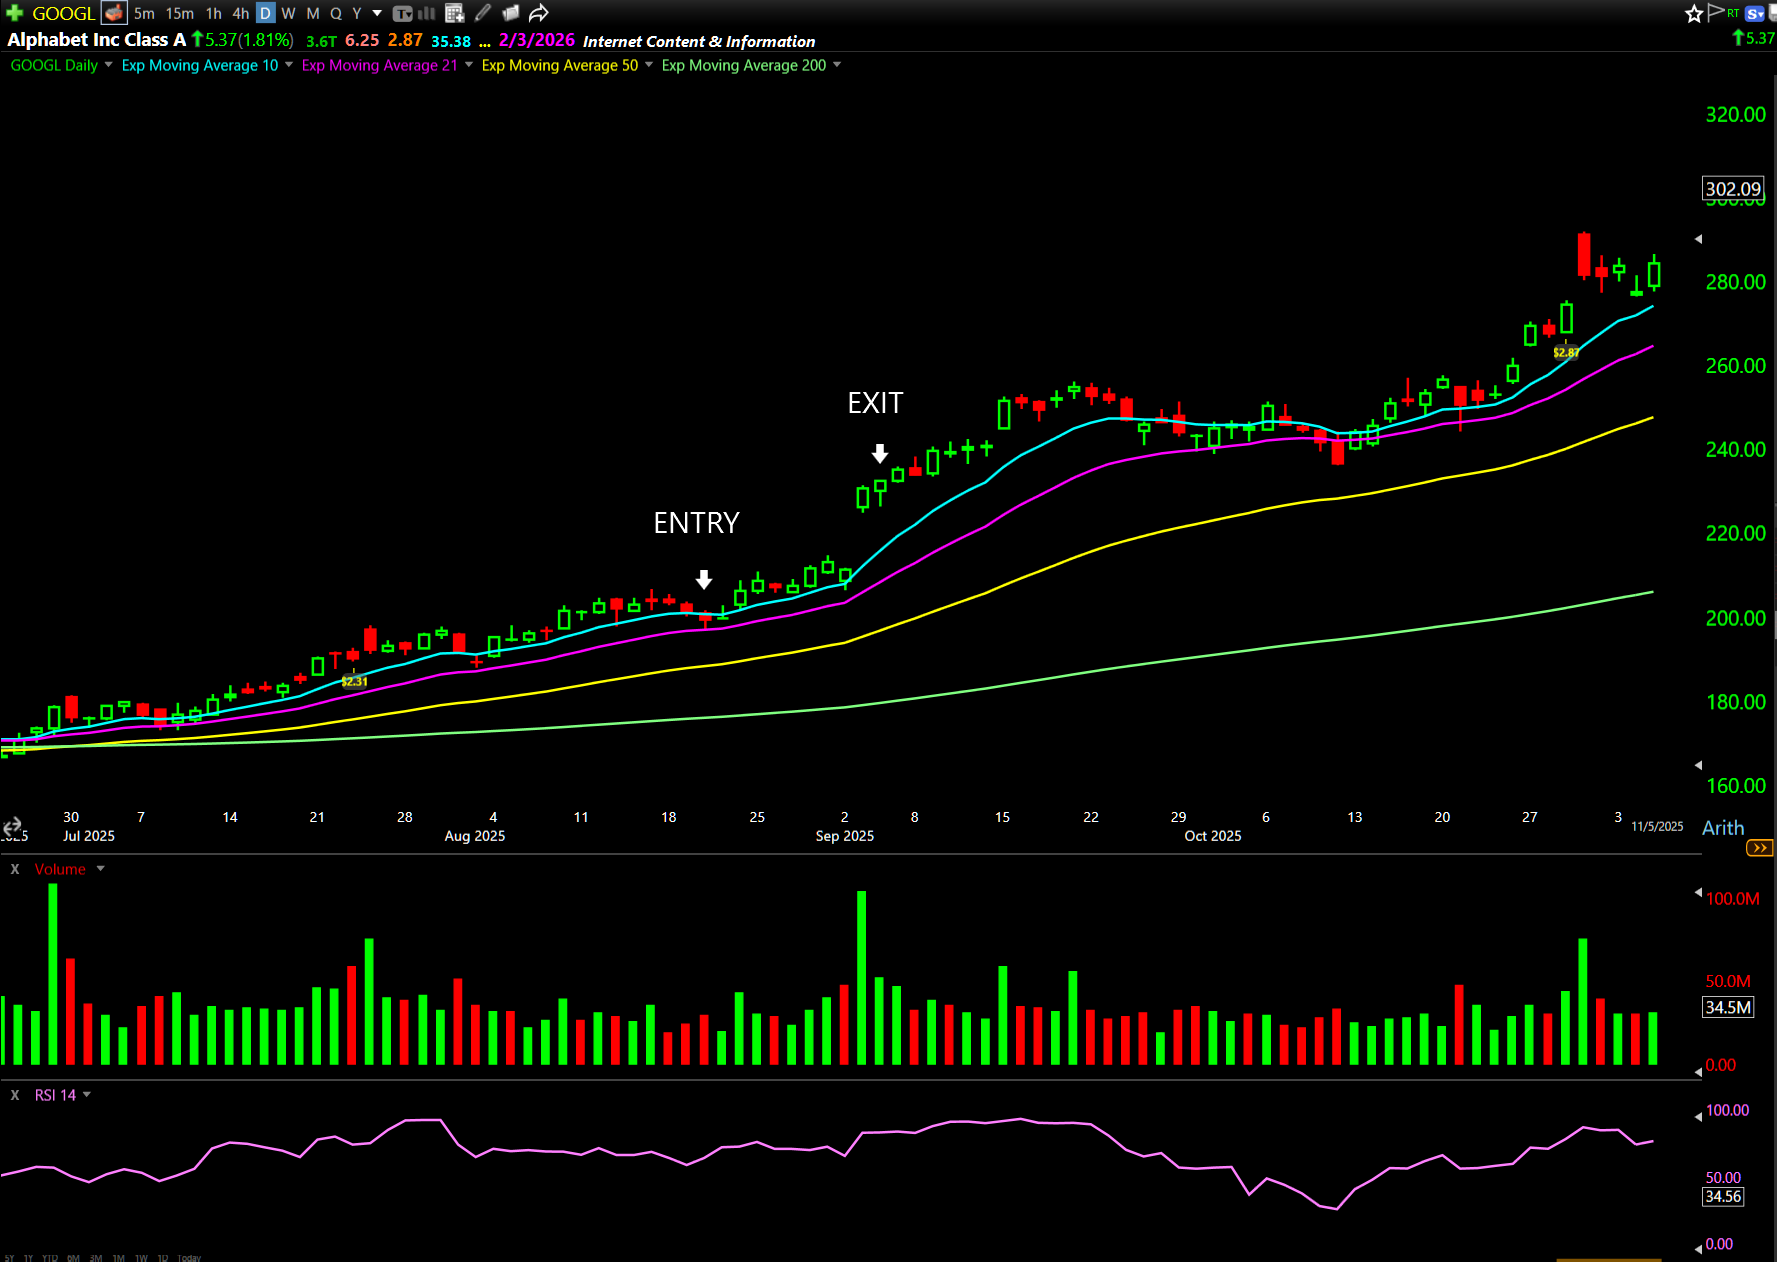Click the star favorite icon
The width and height of the screenshot is (1777, 1262).
[1694, 14]
